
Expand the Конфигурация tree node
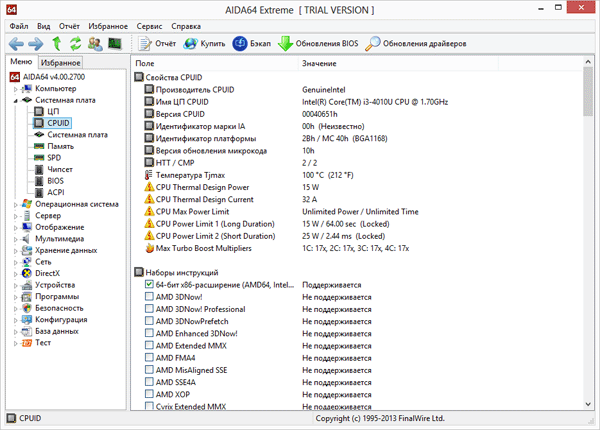(16, 320)
